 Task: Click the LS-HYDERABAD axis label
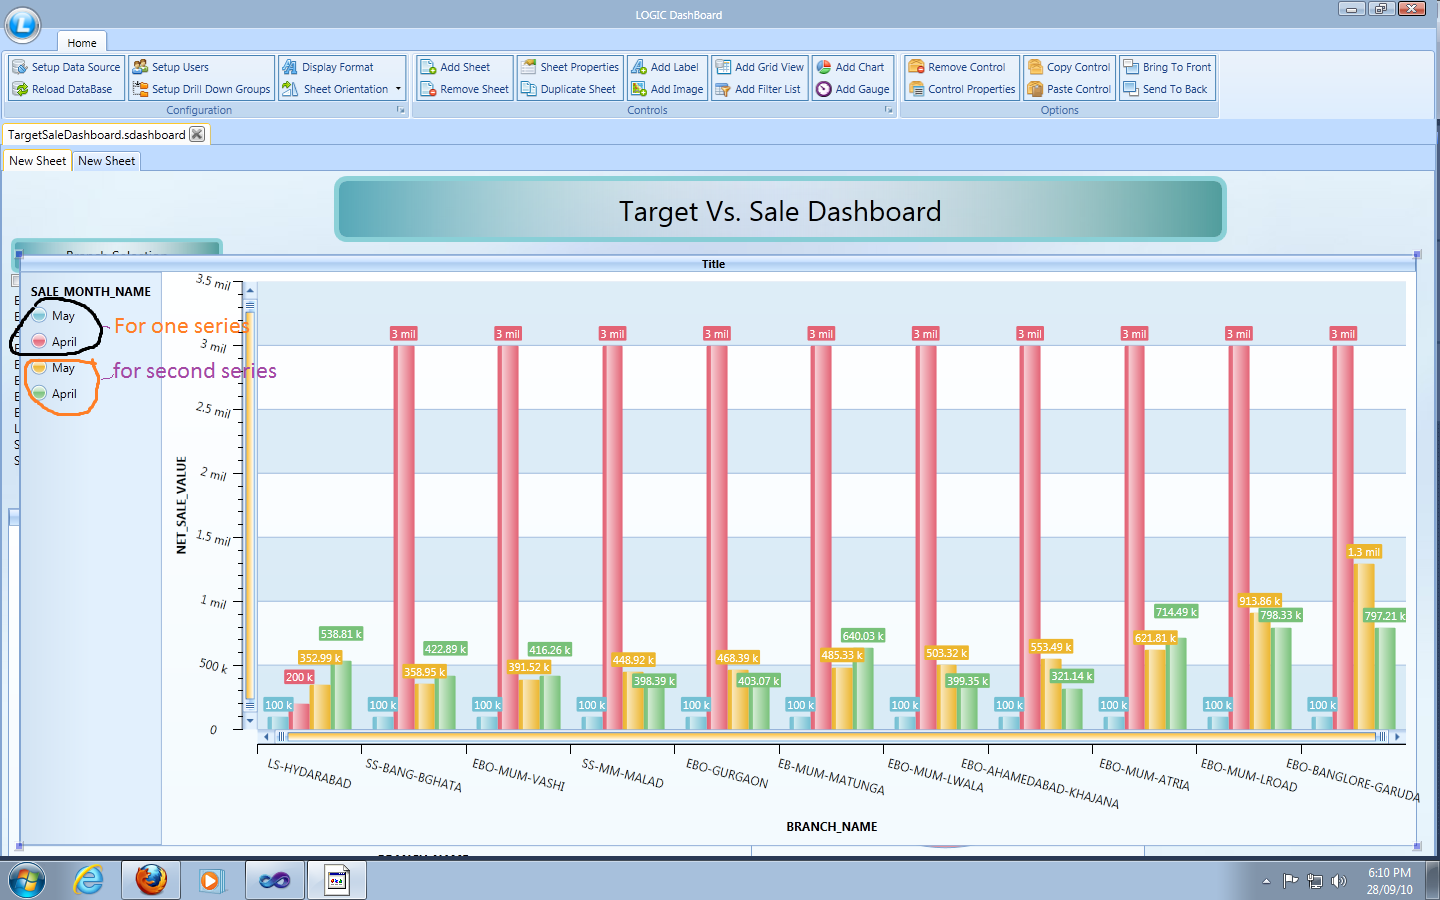click(309, 773)
